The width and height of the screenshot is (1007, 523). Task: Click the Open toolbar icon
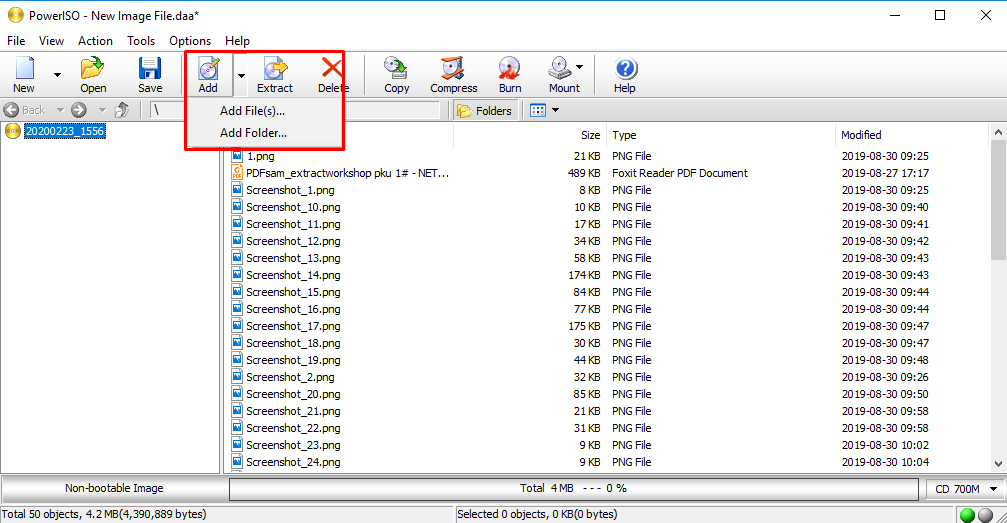(93, 74)
